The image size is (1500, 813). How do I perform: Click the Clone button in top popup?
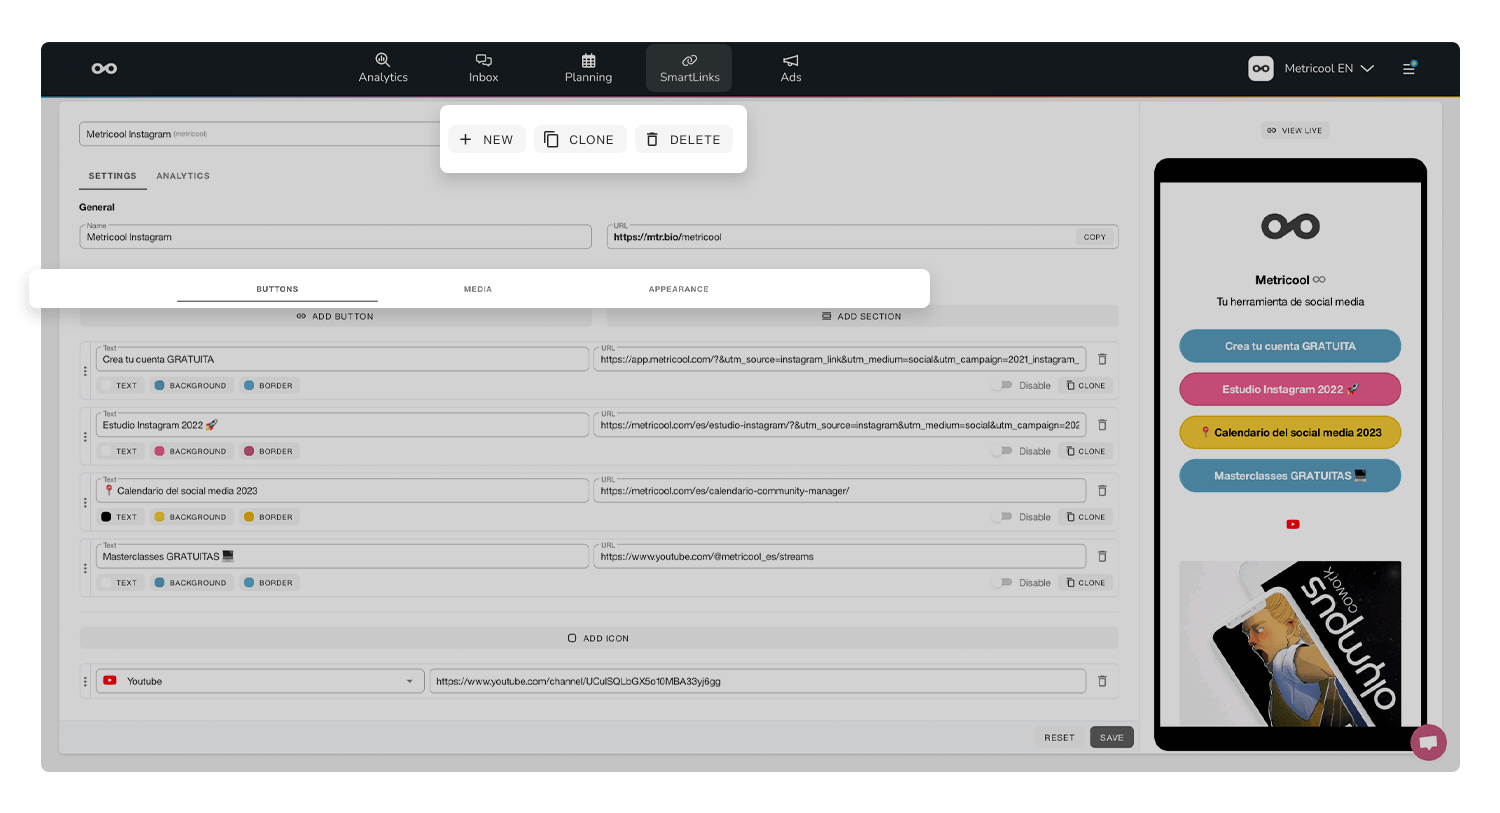(x=580, y=139)
